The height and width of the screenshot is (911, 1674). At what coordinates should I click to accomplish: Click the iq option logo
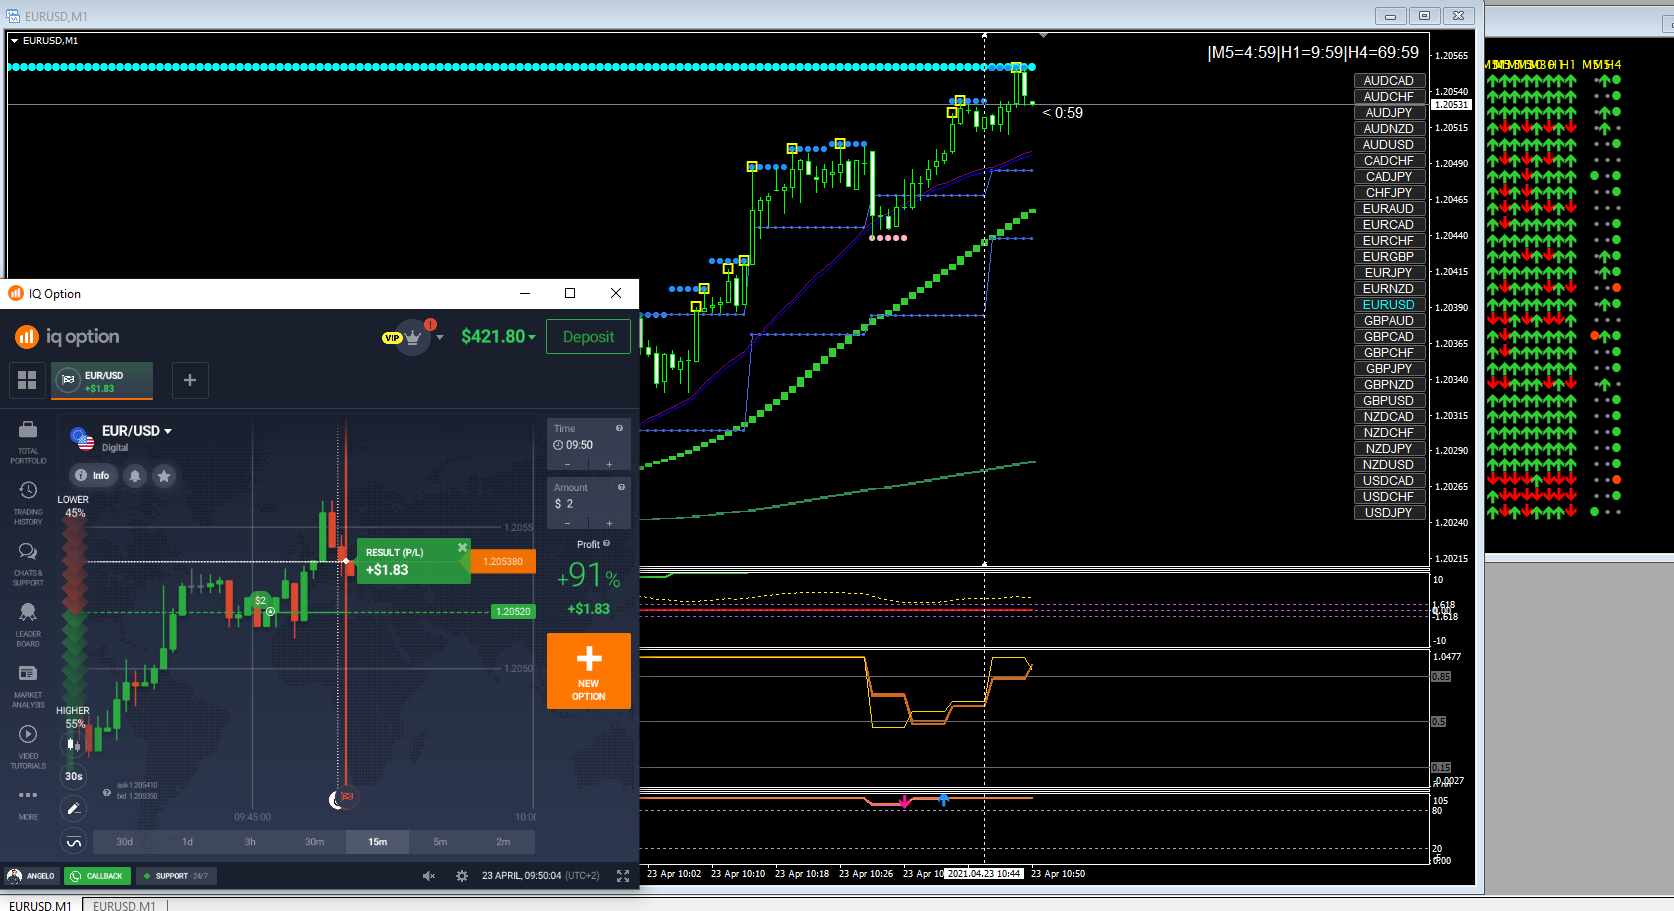67,337
